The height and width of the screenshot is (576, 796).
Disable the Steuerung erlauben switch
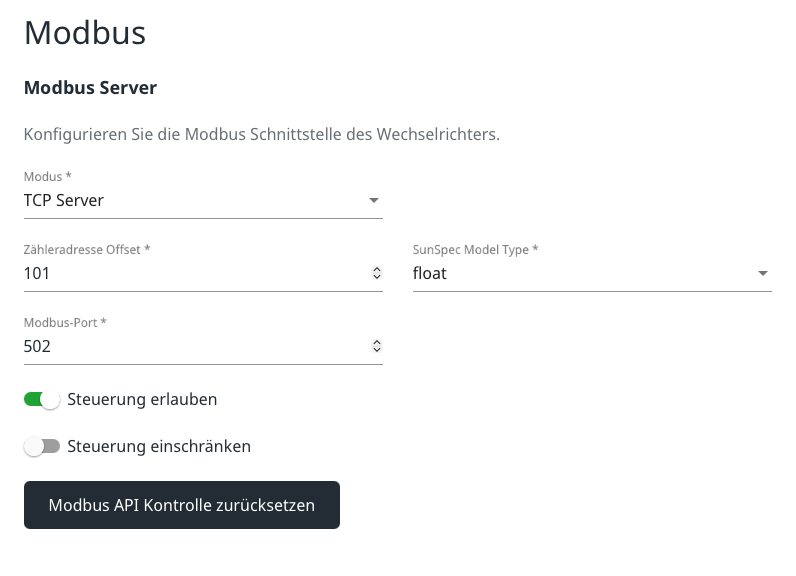pos(42,400)
